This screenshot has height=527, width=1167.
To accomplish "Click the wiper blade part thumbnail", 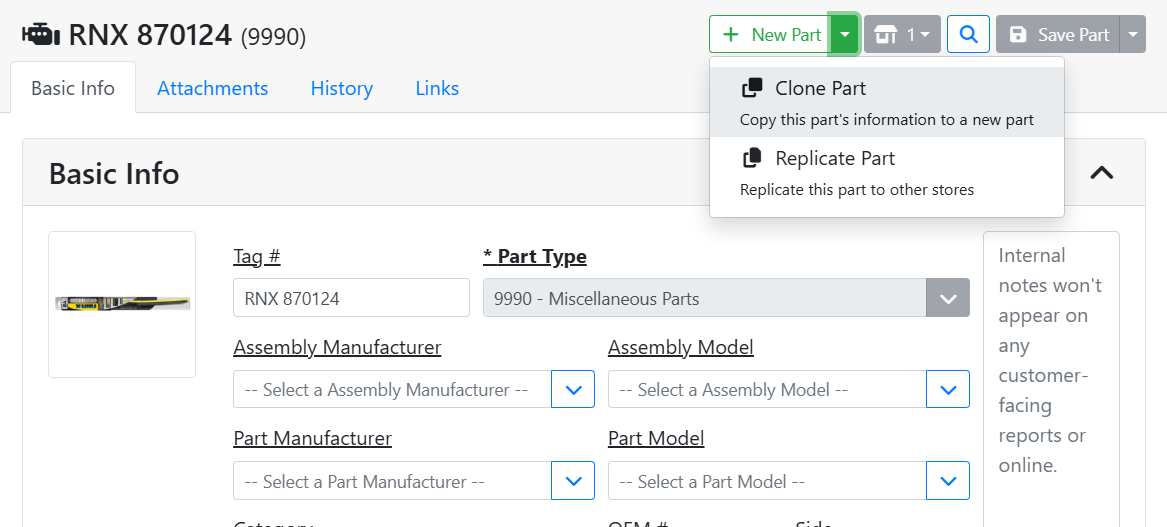I will tap(122, 303).
